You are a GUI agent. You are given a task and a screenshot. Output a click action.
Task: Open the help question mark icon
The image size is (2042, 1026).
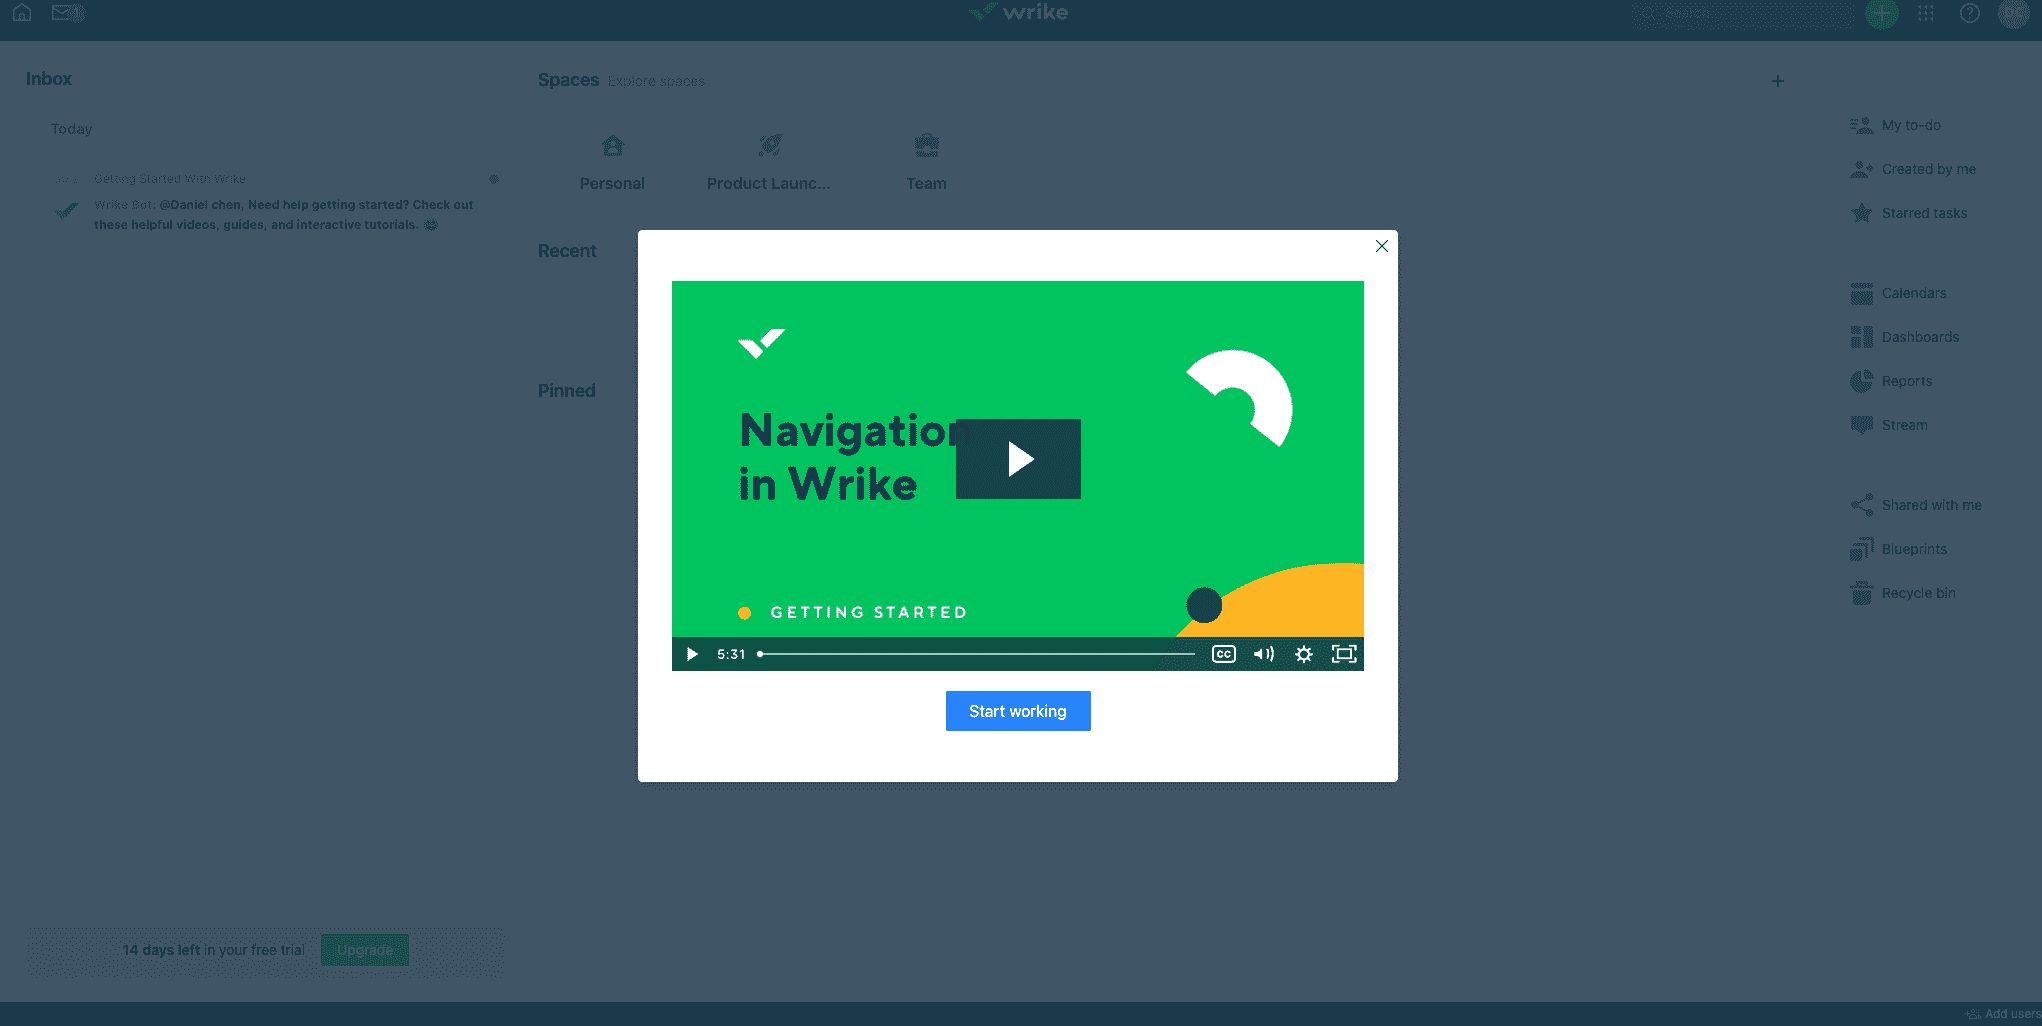click(x=1969, y=13)
